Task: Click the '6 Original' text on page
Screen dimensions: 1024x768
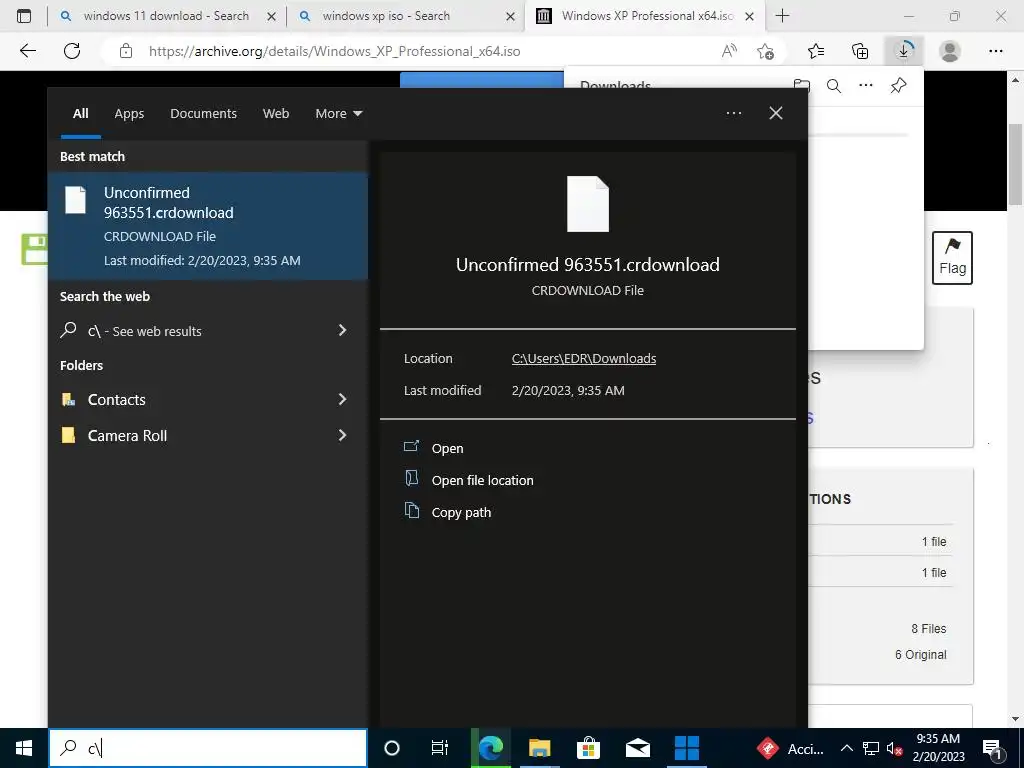Action: pyautogui.click(x=920, y=654)
